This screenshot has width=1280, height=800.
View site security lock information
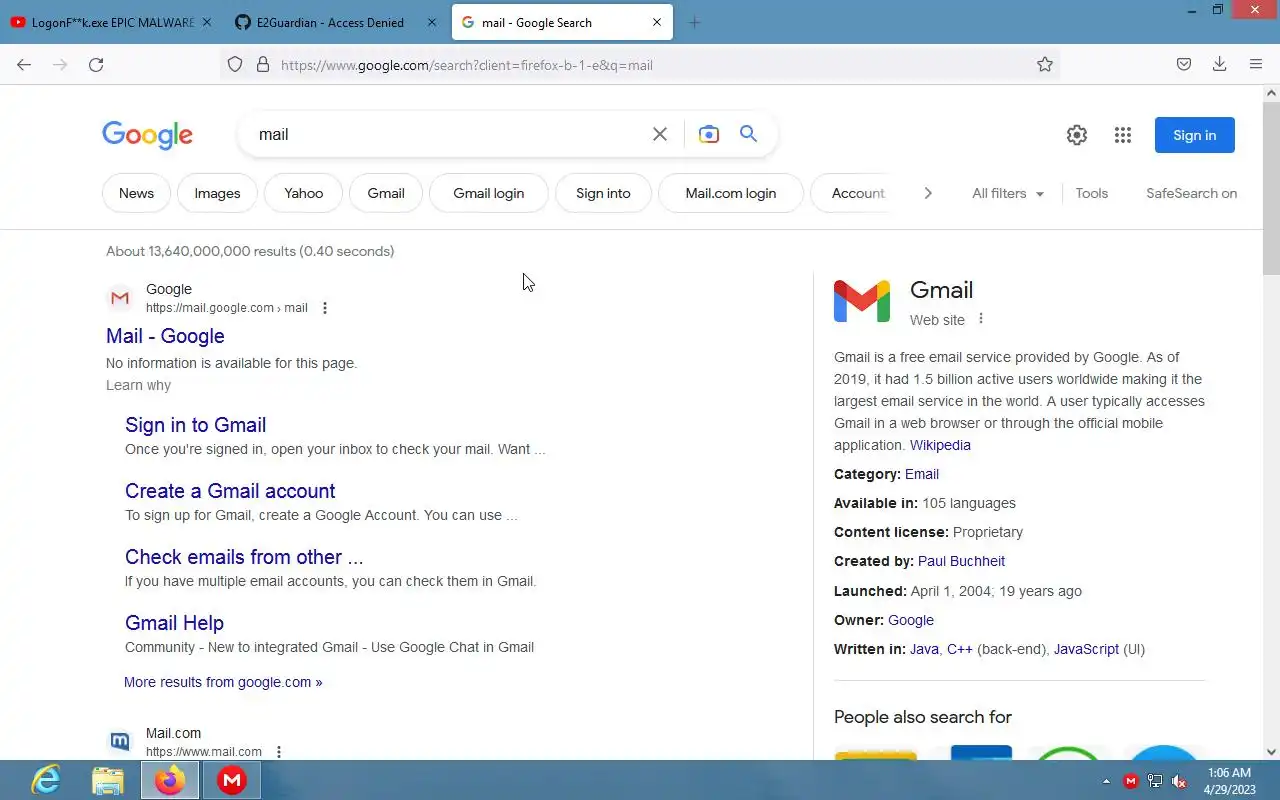263,65
